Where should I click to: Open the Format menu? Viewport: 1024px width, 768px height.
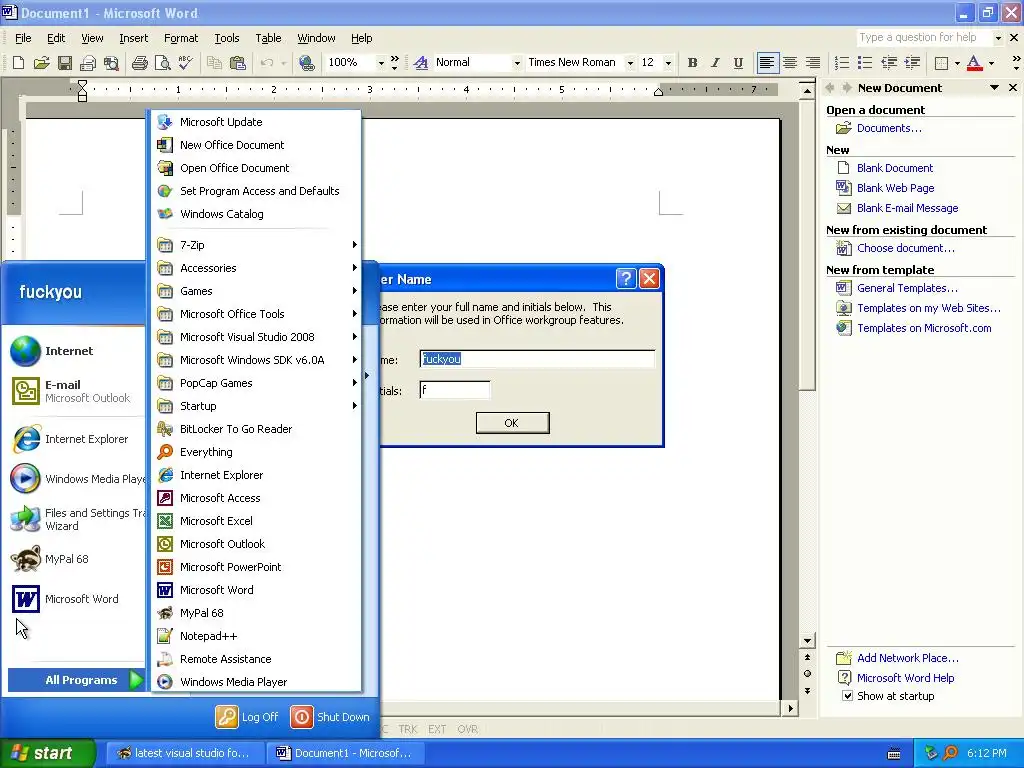181,38
